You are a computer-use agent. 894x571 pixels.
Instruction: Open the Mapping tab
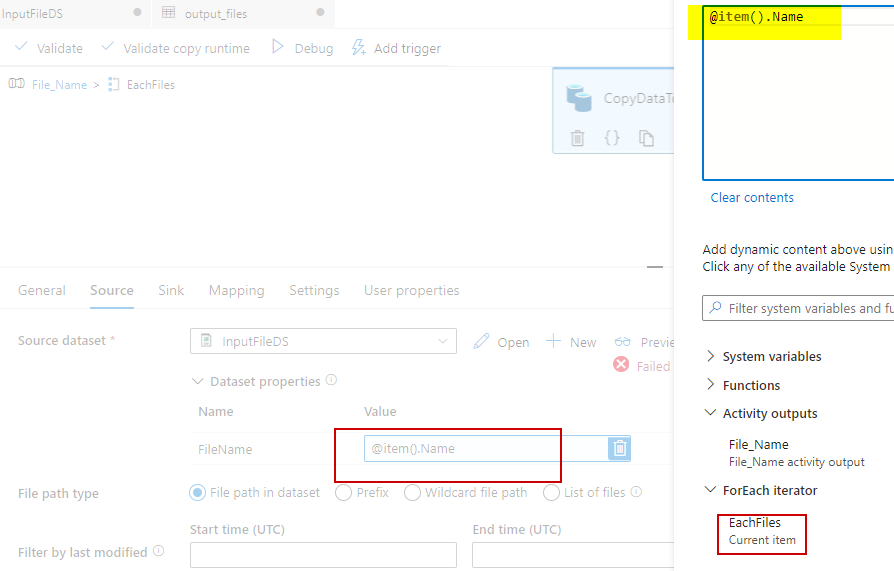click(x=237, y=290)
